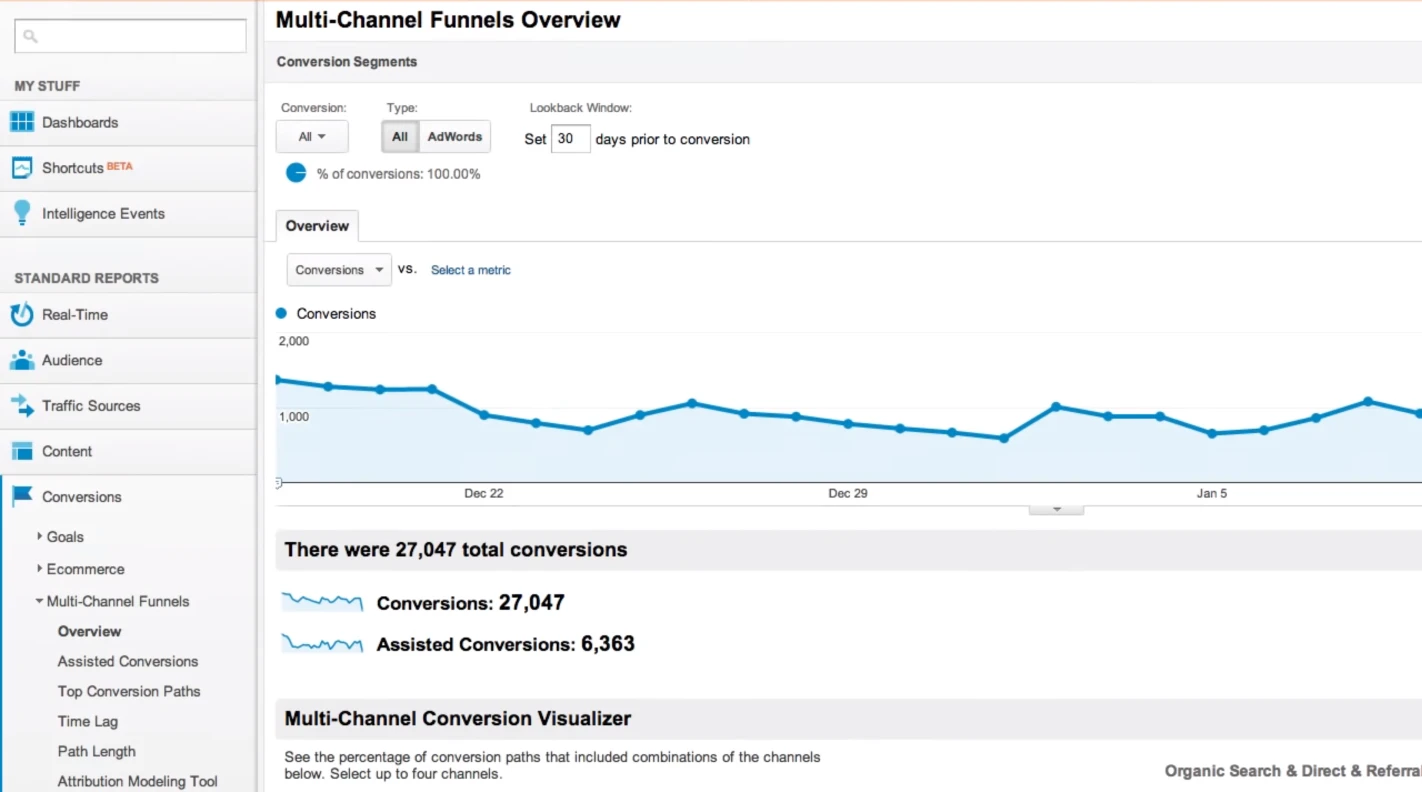Expand the Goals tree item

(66, 537)
